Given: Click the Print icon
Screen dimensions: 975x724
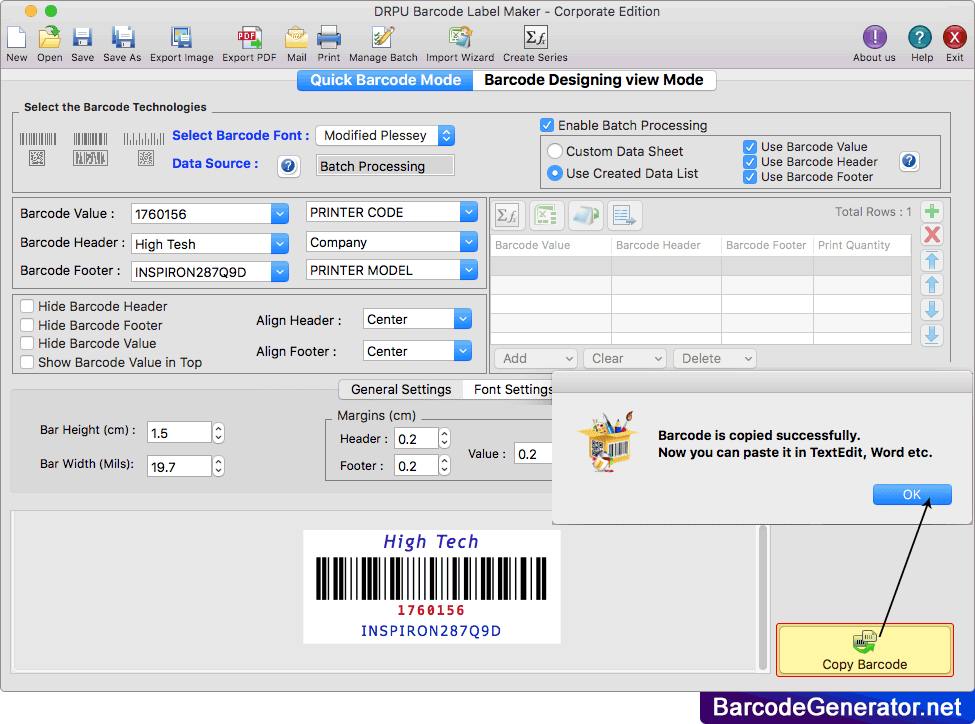Looking at the screenshot, I should pyautogui.click(x=328, y=38).
